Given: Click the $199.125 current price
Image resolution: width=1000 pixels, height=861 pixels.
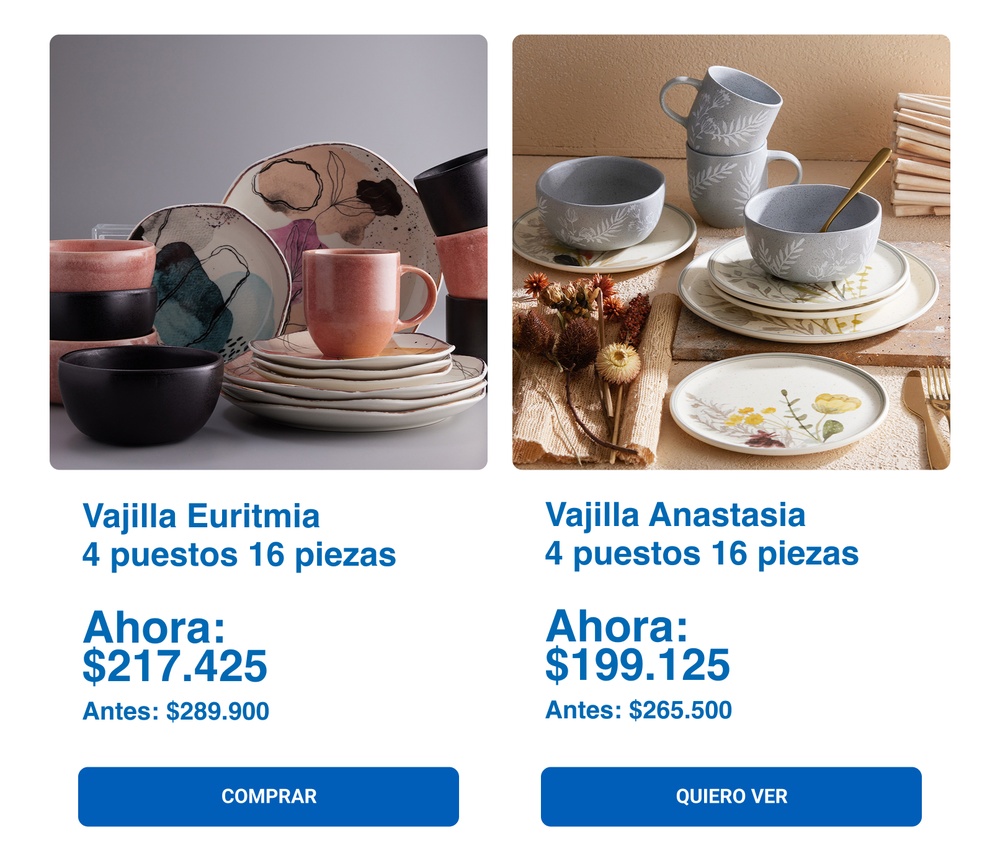Looking at the screenshot, I should coord(638,664).
